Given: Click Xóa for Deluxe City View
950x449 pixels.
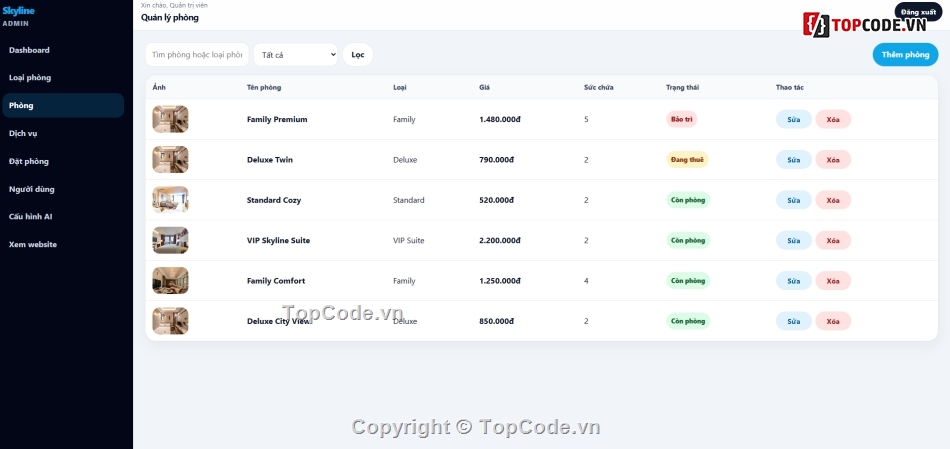Looking at the screenshot, I should click(833, 321).
